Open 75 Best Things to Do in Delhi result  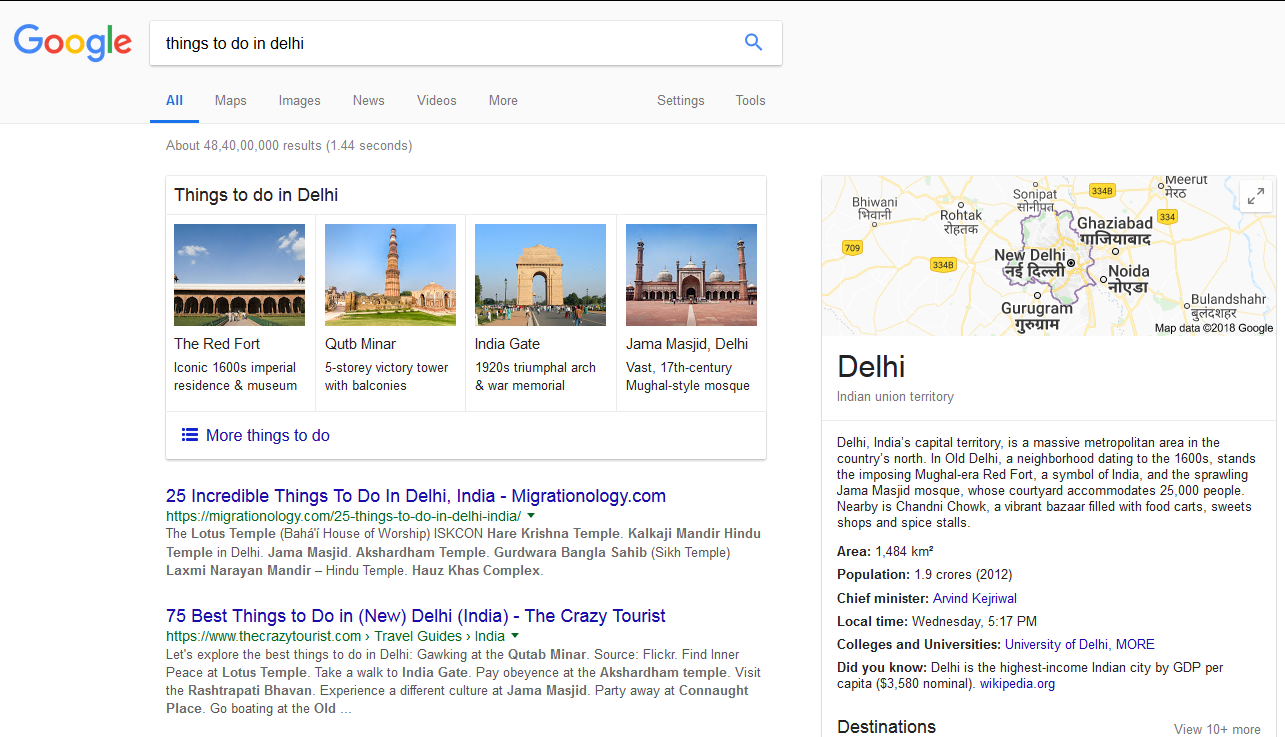[x=416, y=616]
